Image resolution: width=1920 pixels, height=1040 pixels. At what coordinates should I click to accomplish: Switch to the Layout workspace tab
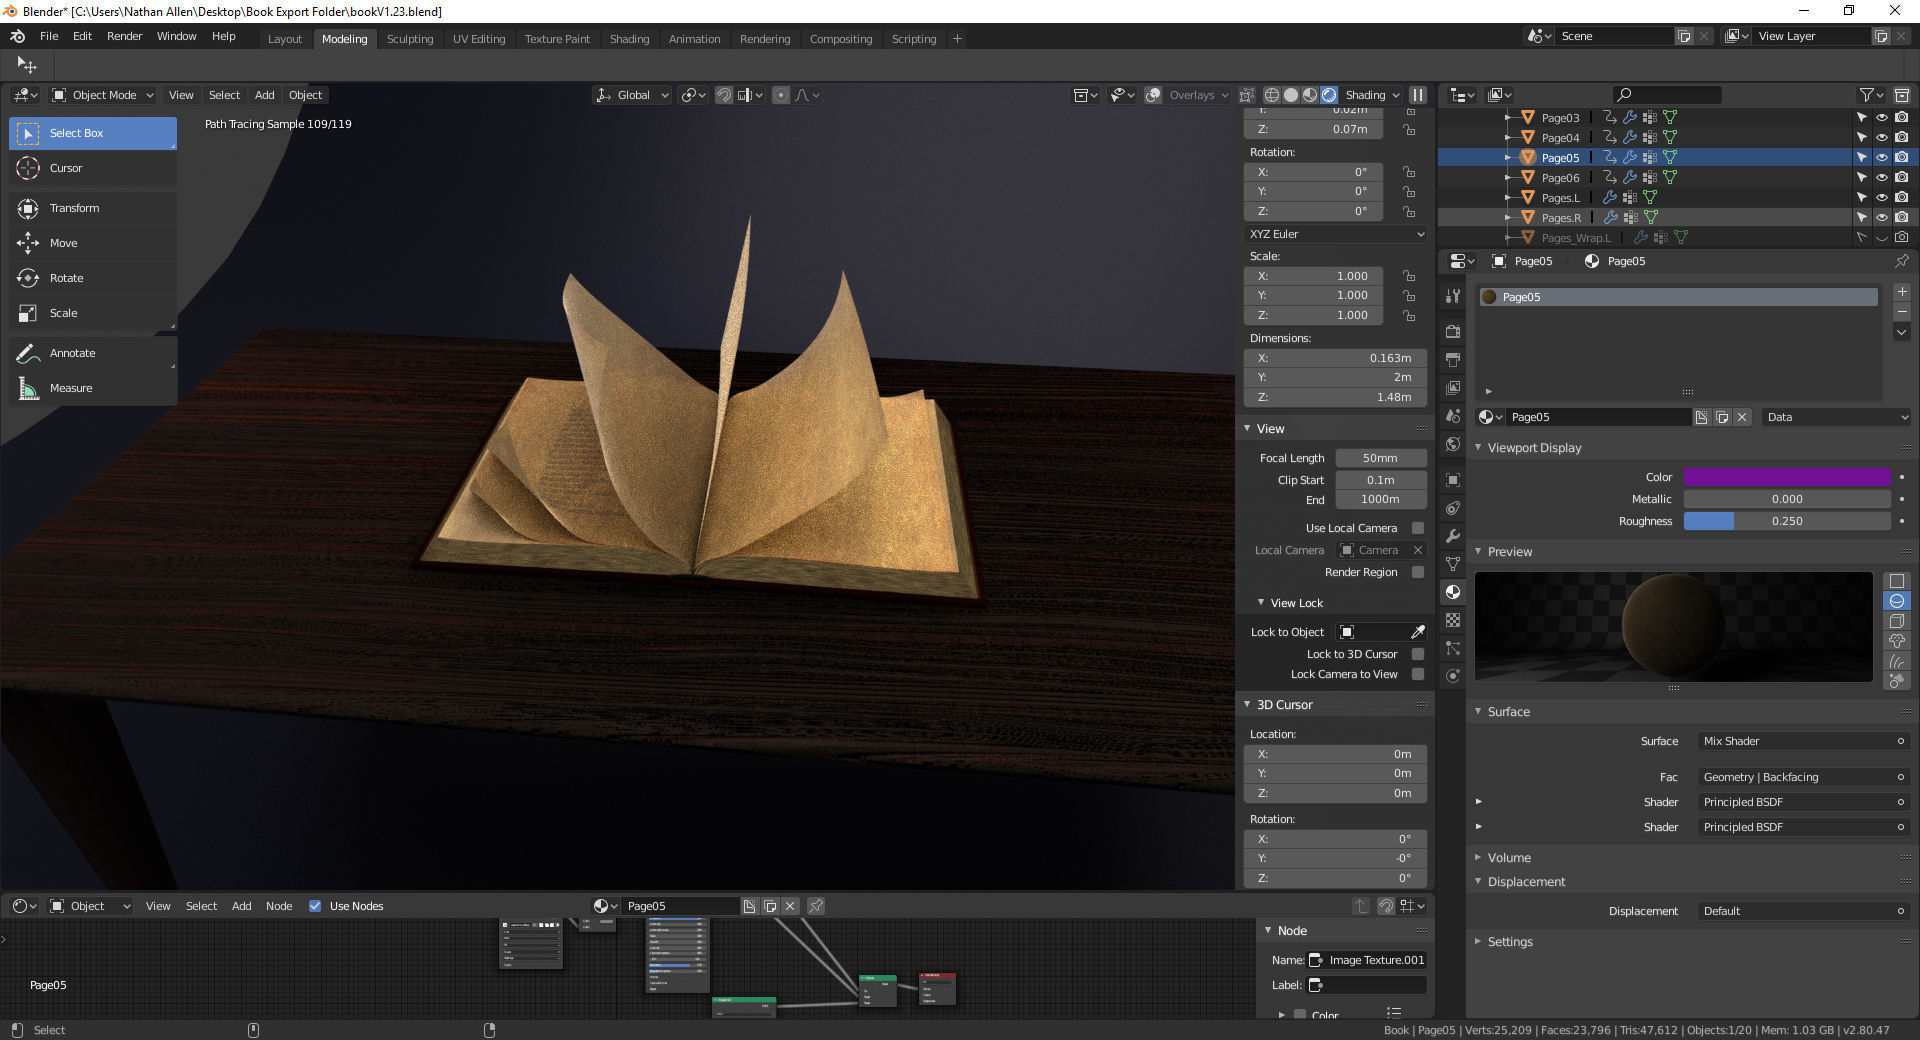click(x=285, y=39)
